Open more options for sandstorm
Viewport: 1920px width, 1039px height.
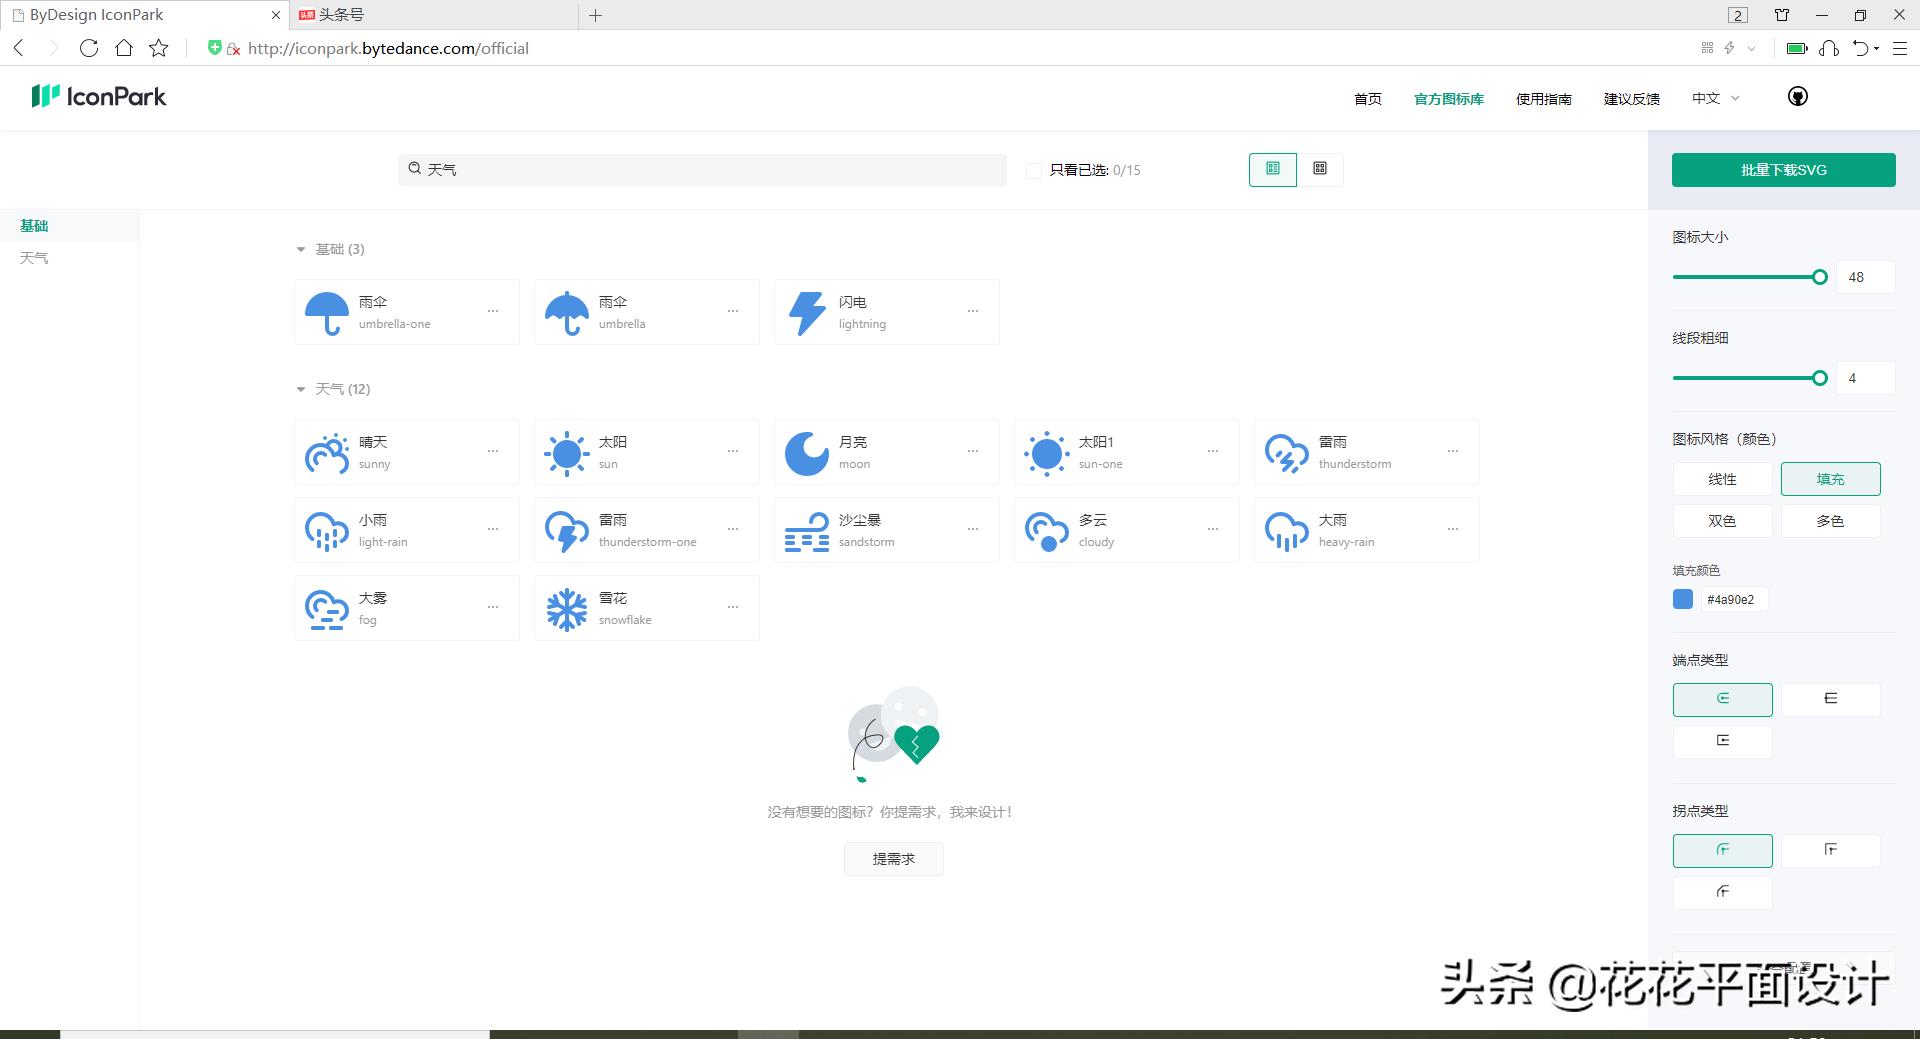click(973, 529)
